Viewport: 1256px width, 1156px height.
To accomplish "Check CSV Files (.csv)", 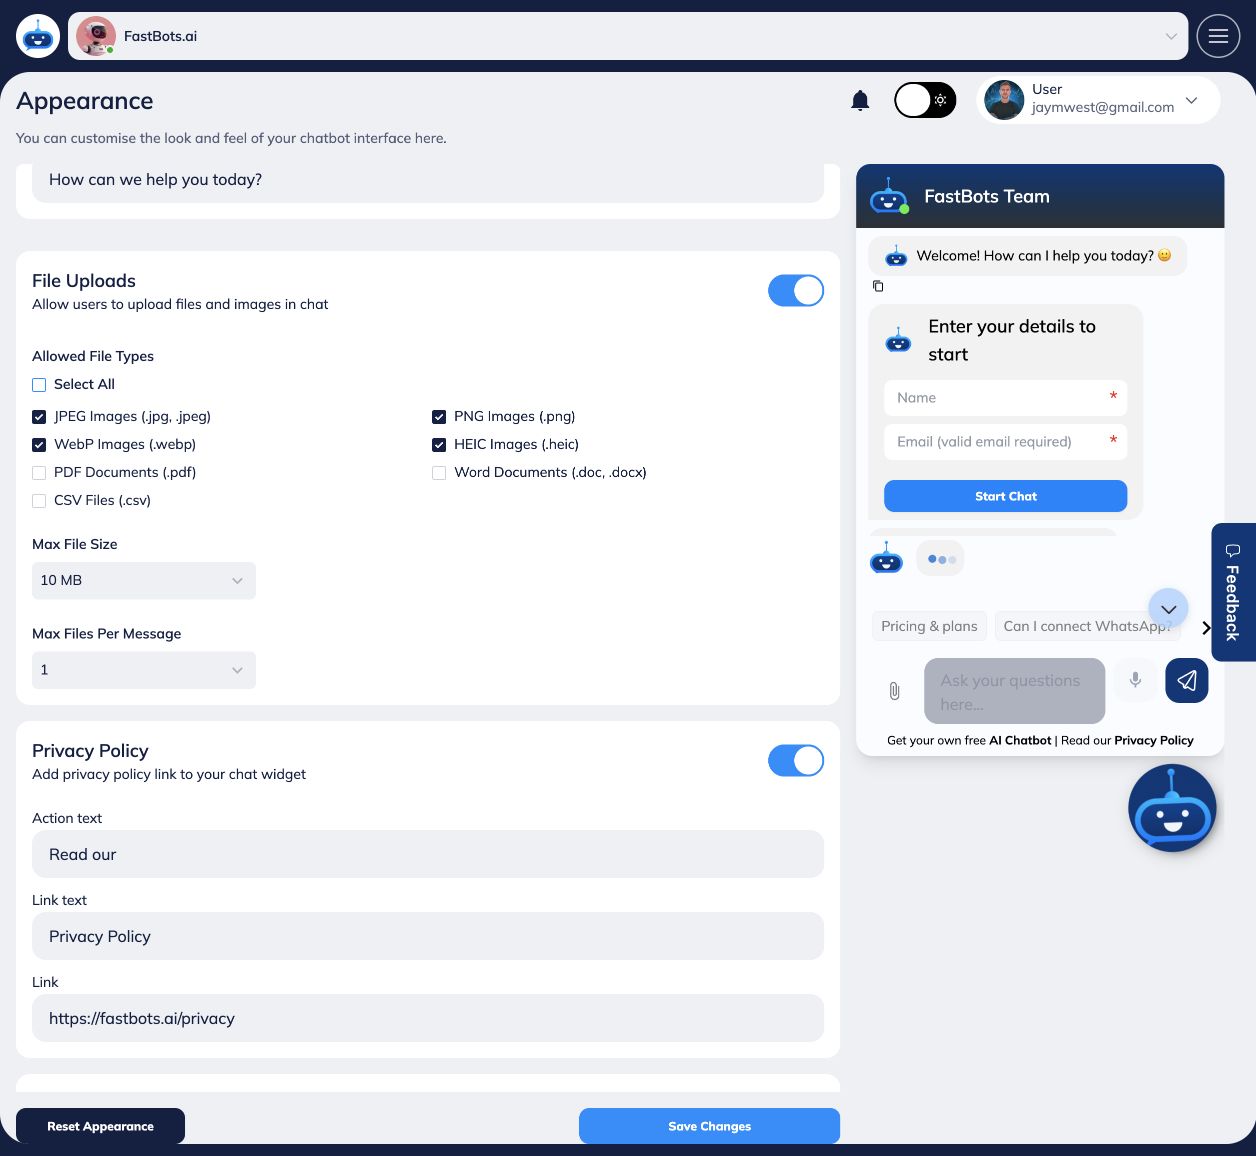I will (x=39, y=501).
